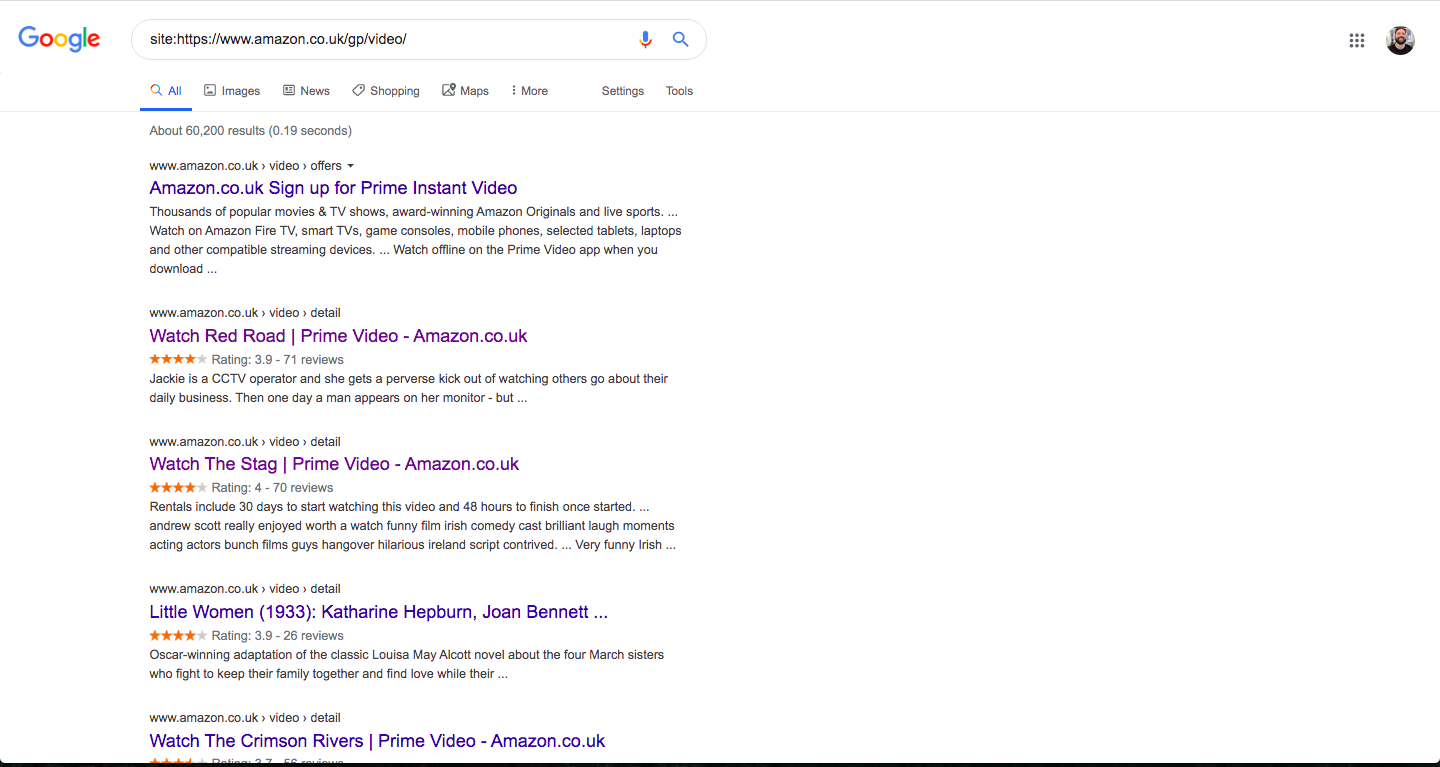The image size is (1440, 767).
Task: Open the Watch Red Road result
Action: tap(338, 336)
